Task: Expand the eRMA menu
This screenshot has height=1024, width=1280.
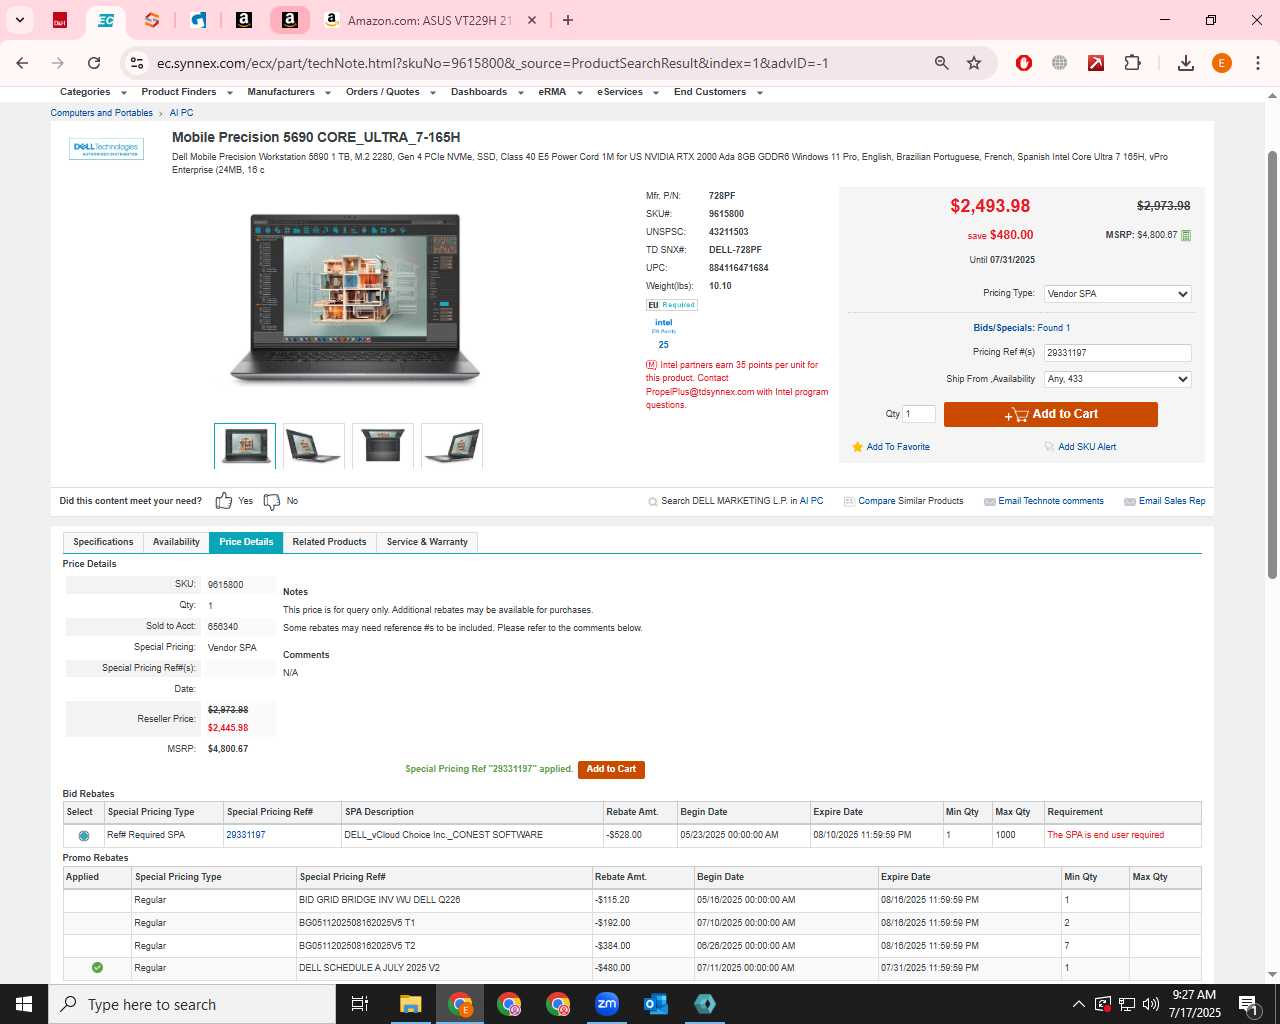Action: coord(560,92)
